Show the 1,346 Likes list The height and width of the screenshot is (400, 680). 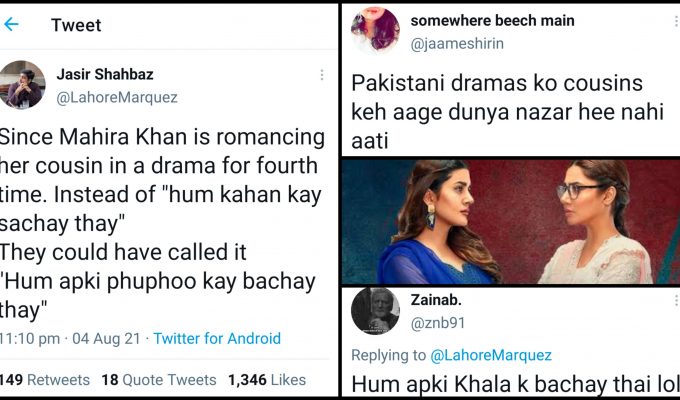point(266,380)
